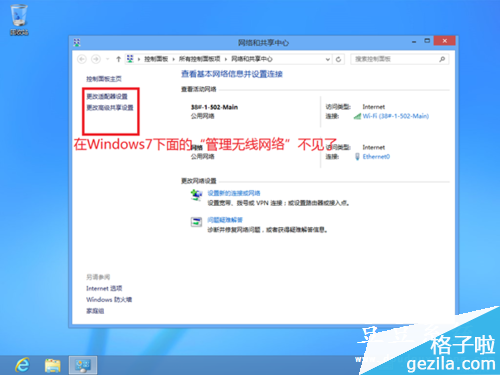Screen dimensions: 500x375
Task: Minimize the Network and Sharing Center window
Action: pyautogui.click(x=414, y=41)
